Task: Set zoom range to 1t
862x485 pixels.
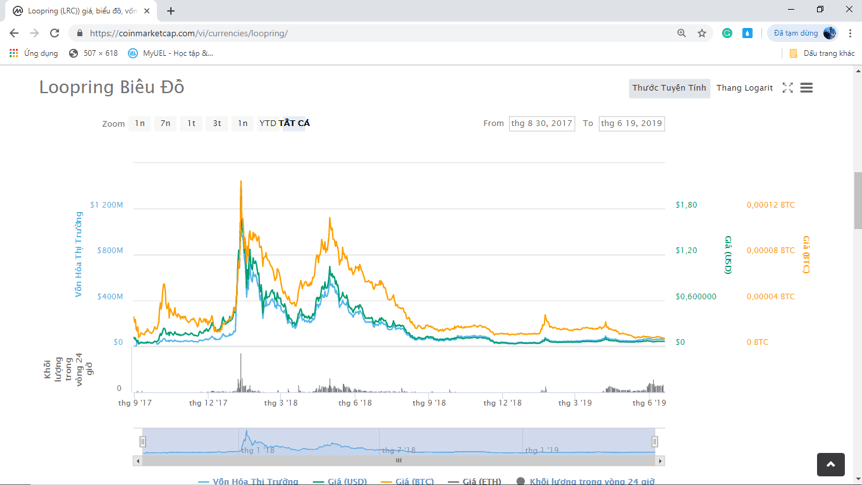Action: pyautogui.click(x=191, y=123)
